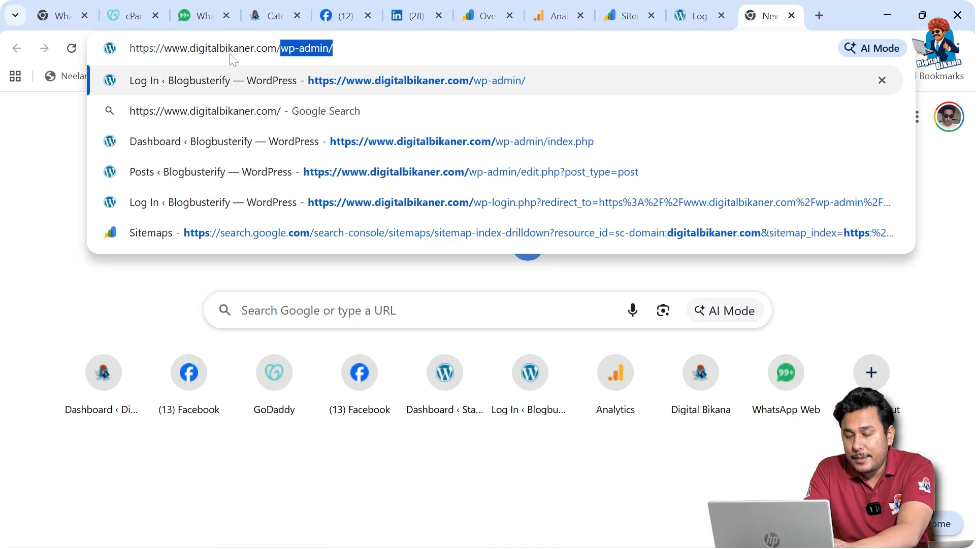Viewport: 978px width, 549px height.
Task: Open Google Lens image search icon
Action: (663, 311)
